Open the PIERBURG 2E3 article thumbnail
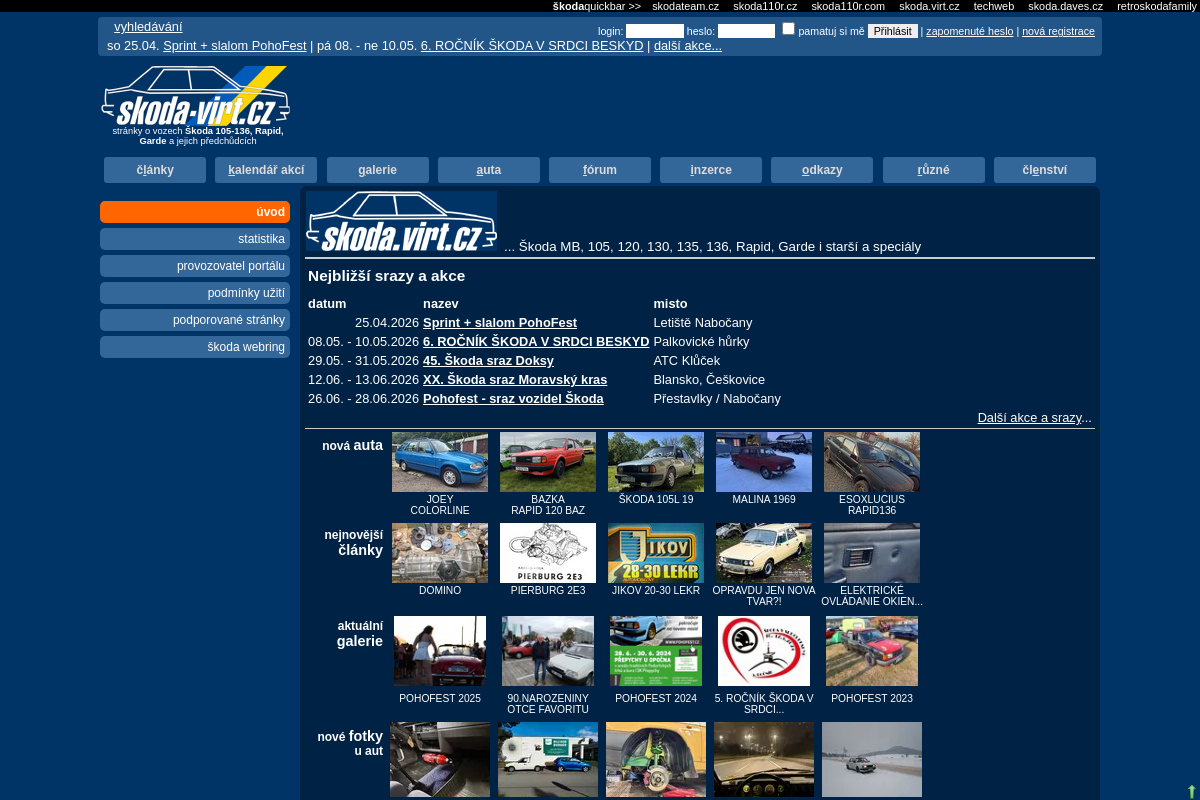1200x800 pixels. pos(548,553)
